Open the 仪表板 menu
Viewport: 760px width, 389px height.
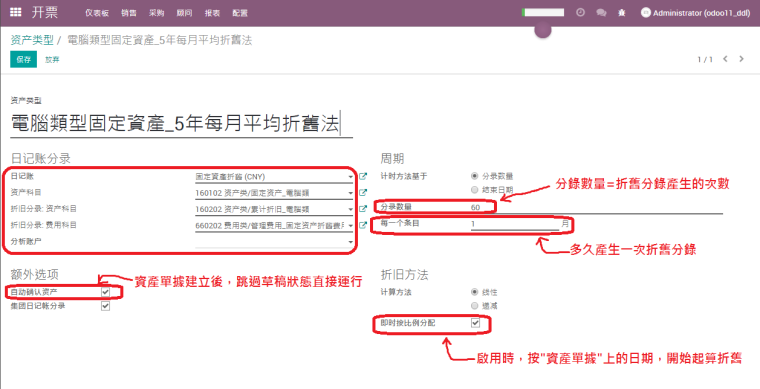[x=97, y=13]
